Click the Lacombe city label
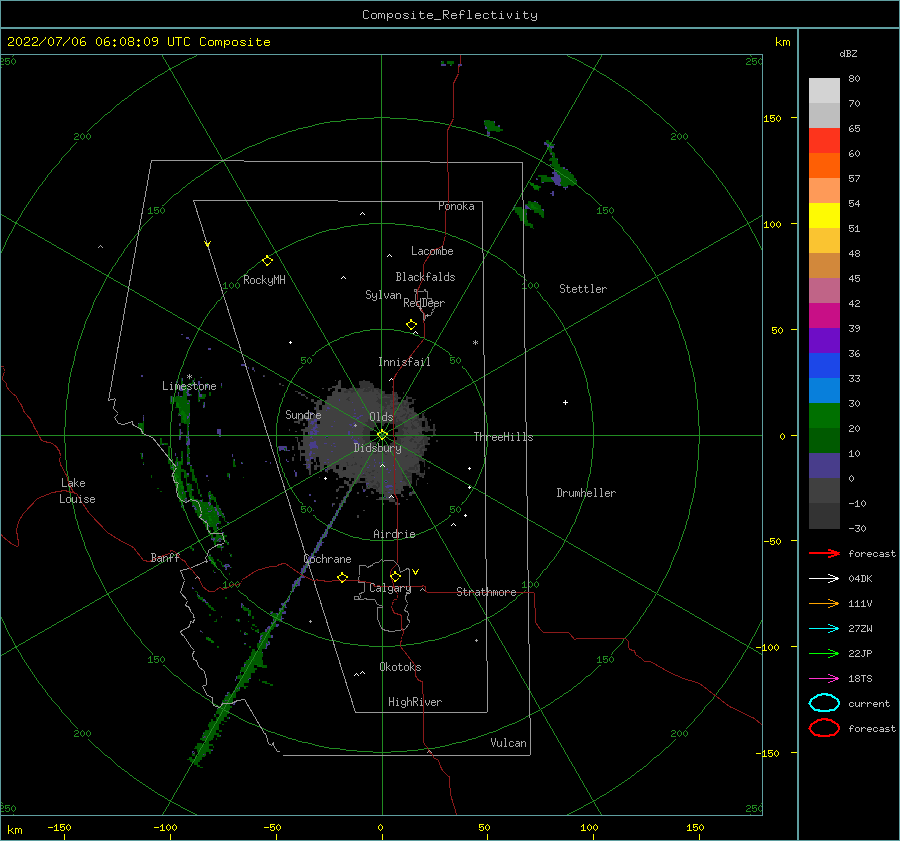The image size is (900, 841). (x=432, y=251)
